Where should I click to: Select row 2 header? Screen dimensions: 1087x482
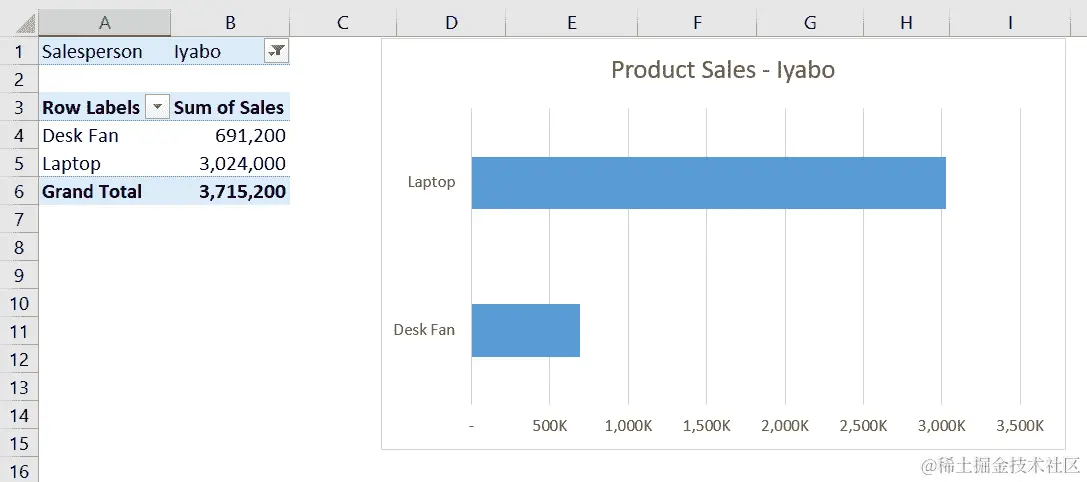point(19,79)
